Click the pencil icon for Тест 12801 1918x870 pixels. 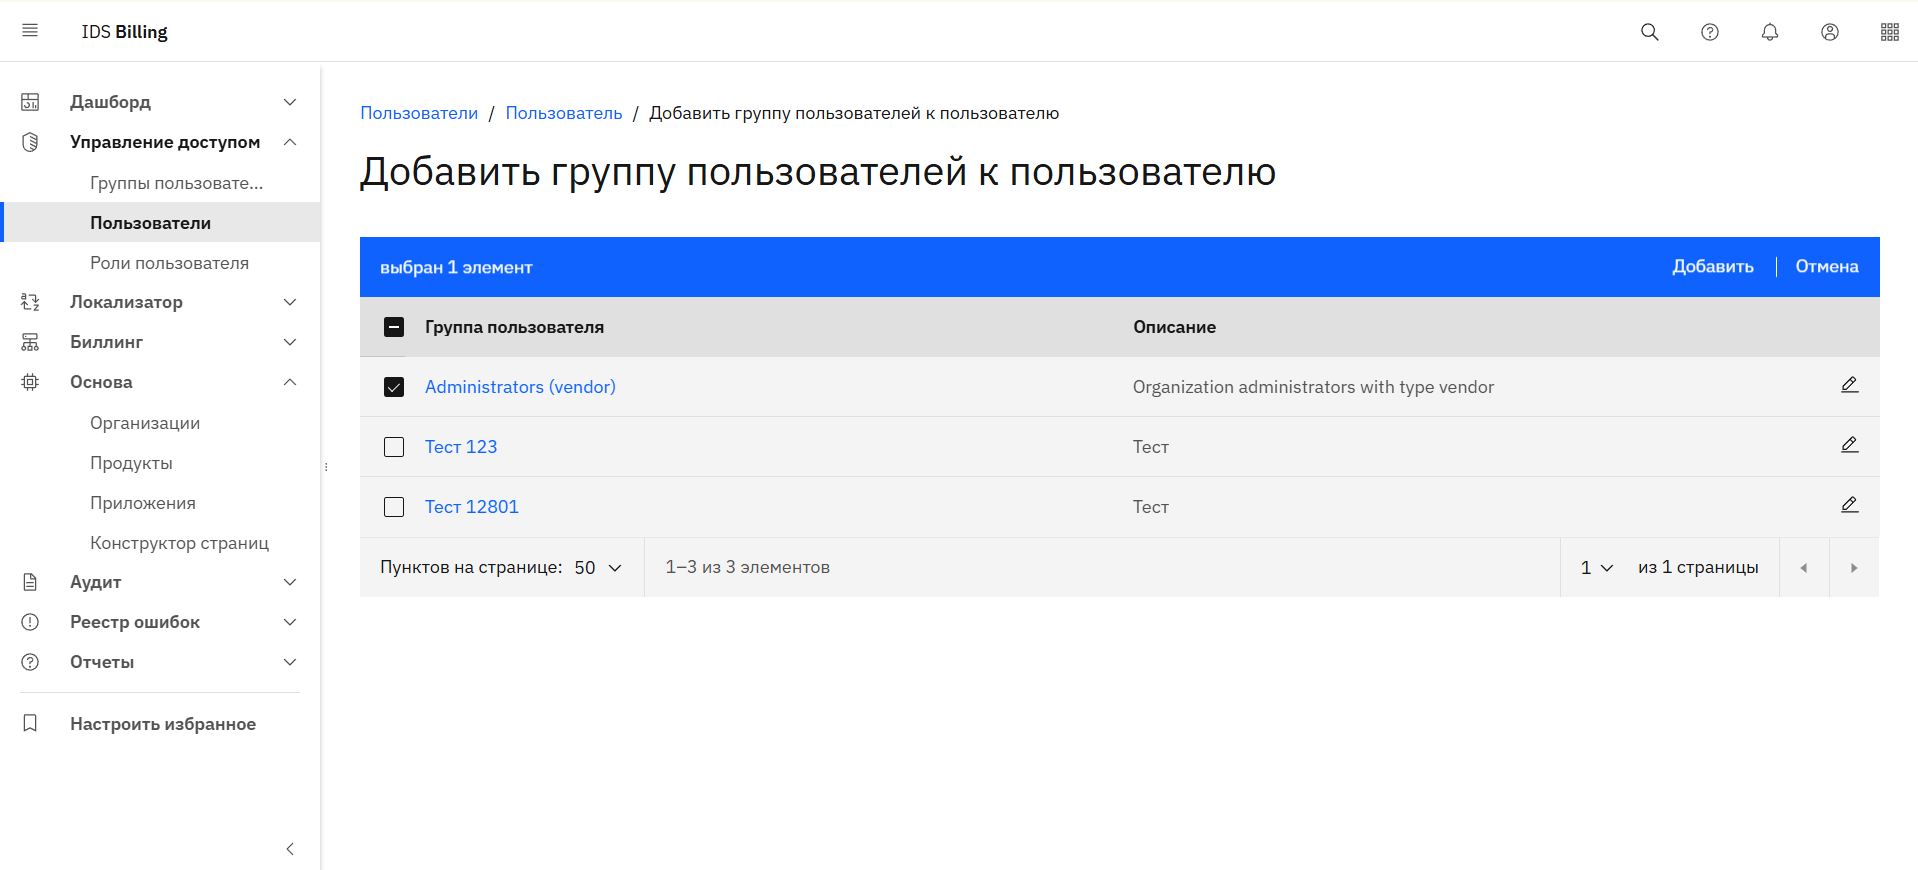tap(1849, 506)
